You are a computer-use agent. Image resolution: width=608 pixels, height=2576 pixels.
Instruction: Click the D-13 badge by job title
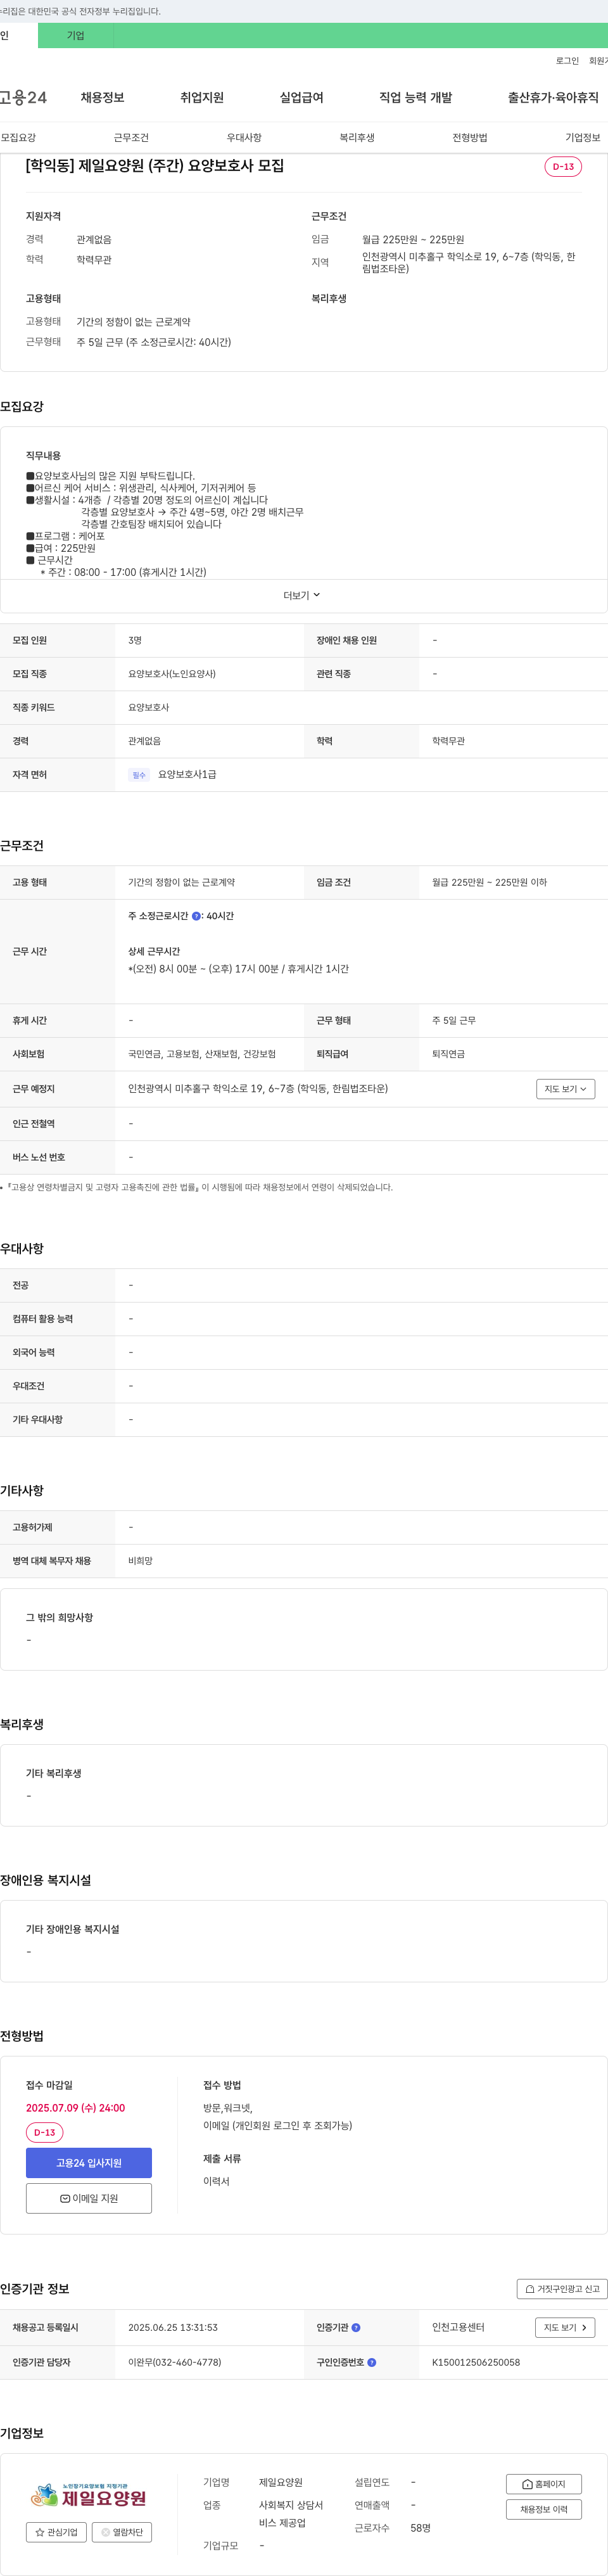pyautogui.click(x=563, y=167)
